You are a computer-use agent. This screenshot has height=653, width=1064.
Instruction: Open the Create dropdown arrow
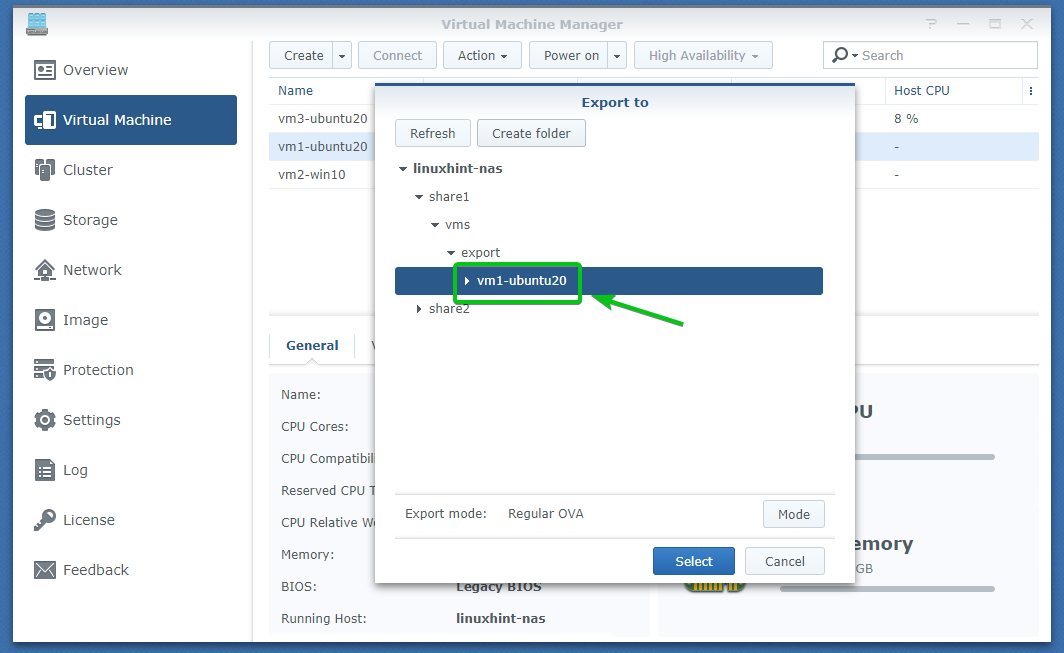point(342,56)
